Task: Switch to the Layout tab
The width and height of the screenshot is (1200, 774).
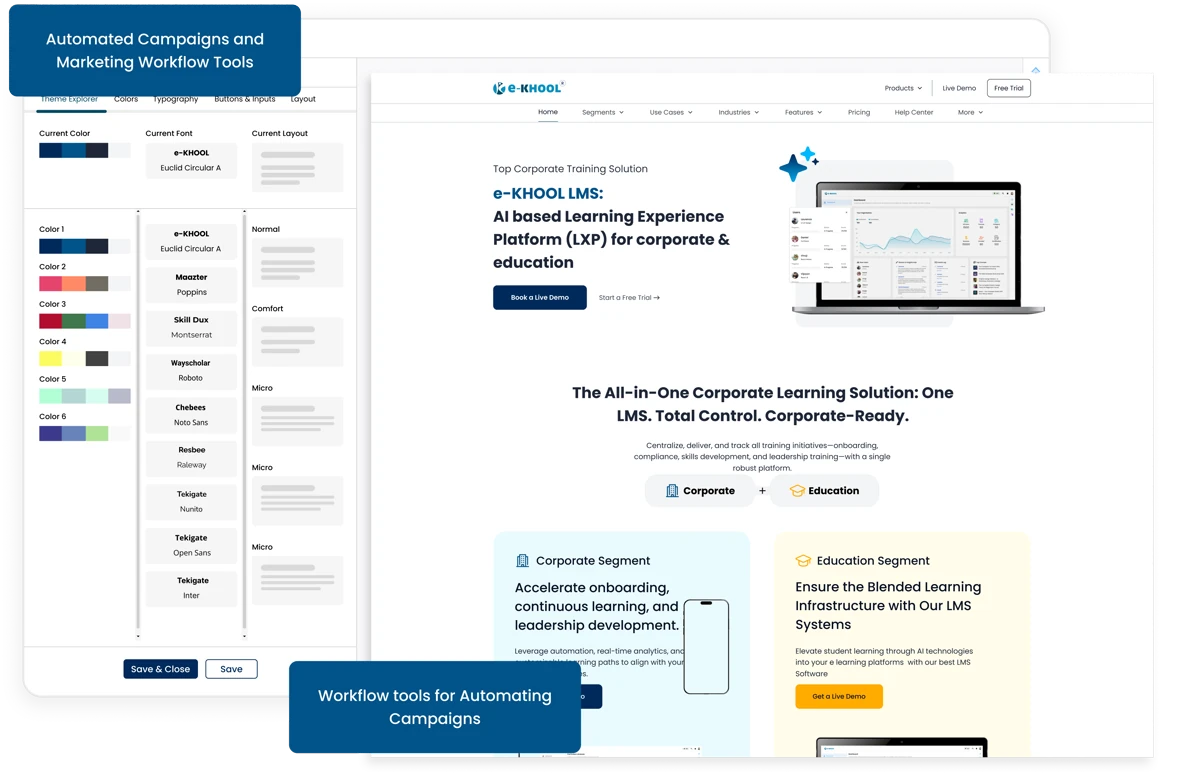Action: coord(303,99)
